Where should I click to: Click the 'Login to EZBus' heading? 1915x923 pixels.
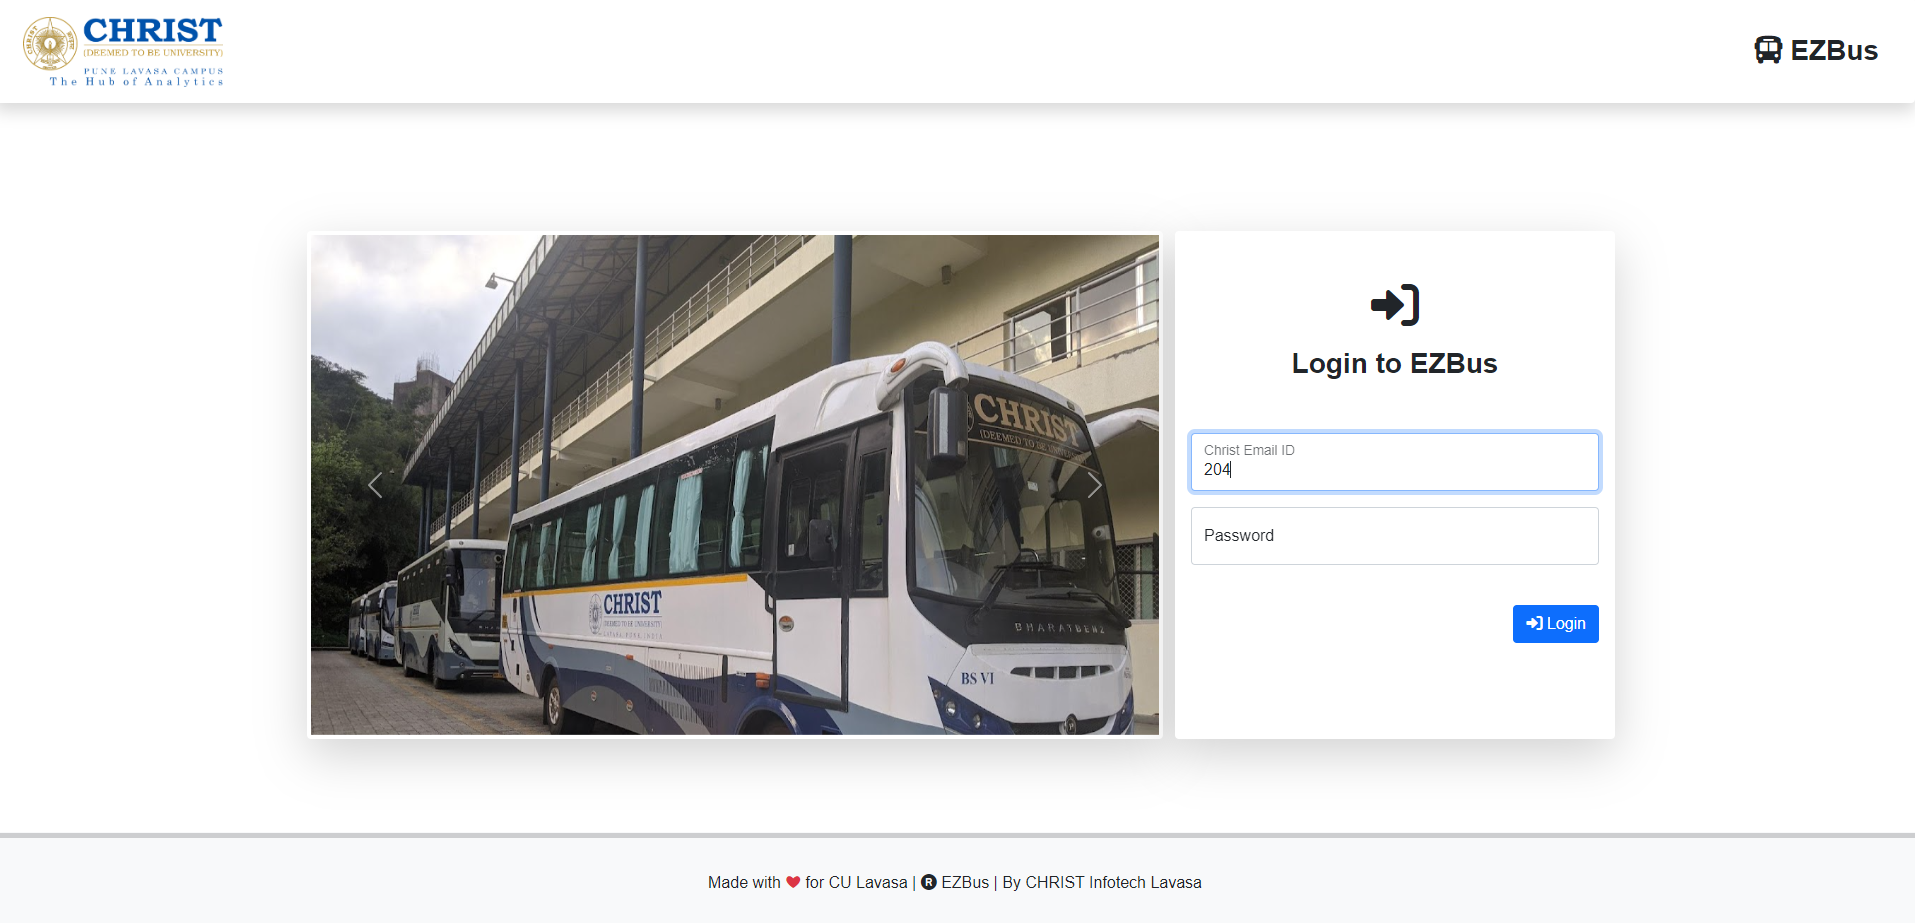tap(1394, 363)
